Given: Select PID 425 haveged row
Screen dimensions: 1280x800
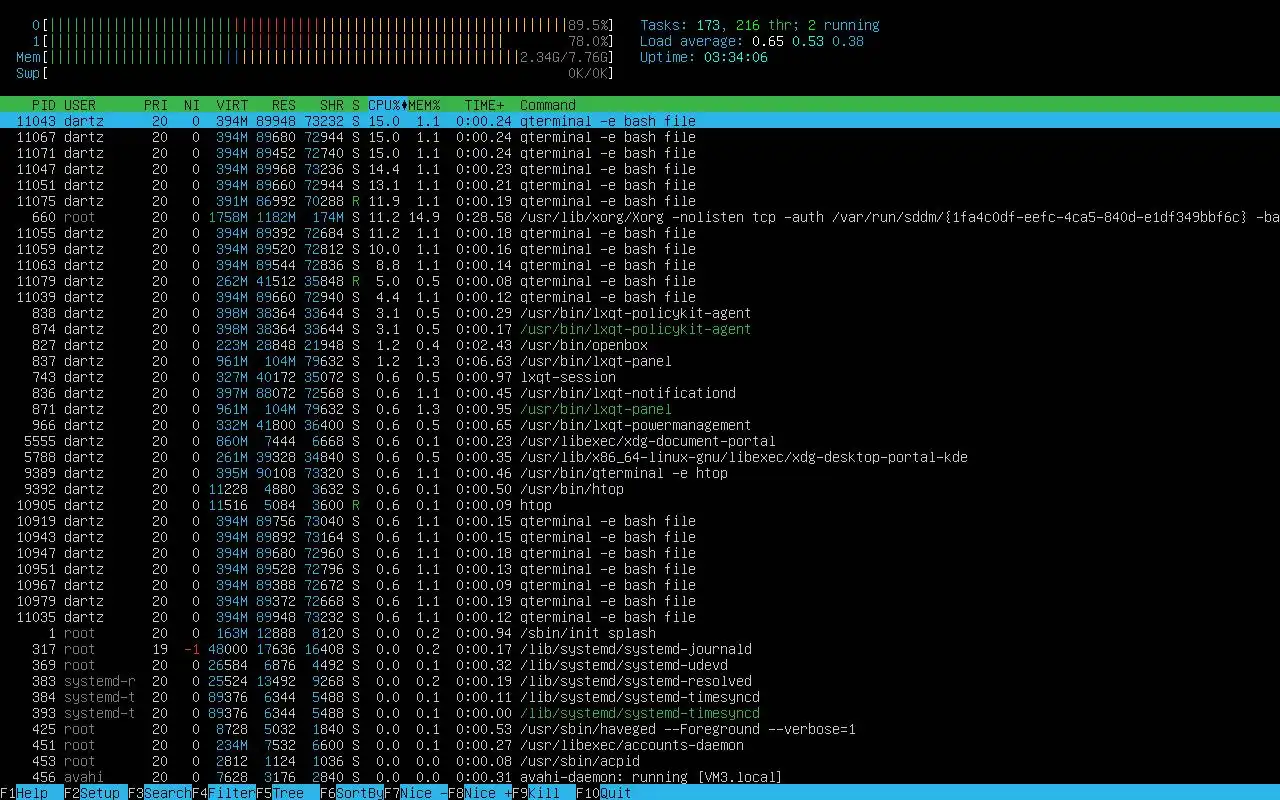Looking at the screenshot, I should pos(640,729).
